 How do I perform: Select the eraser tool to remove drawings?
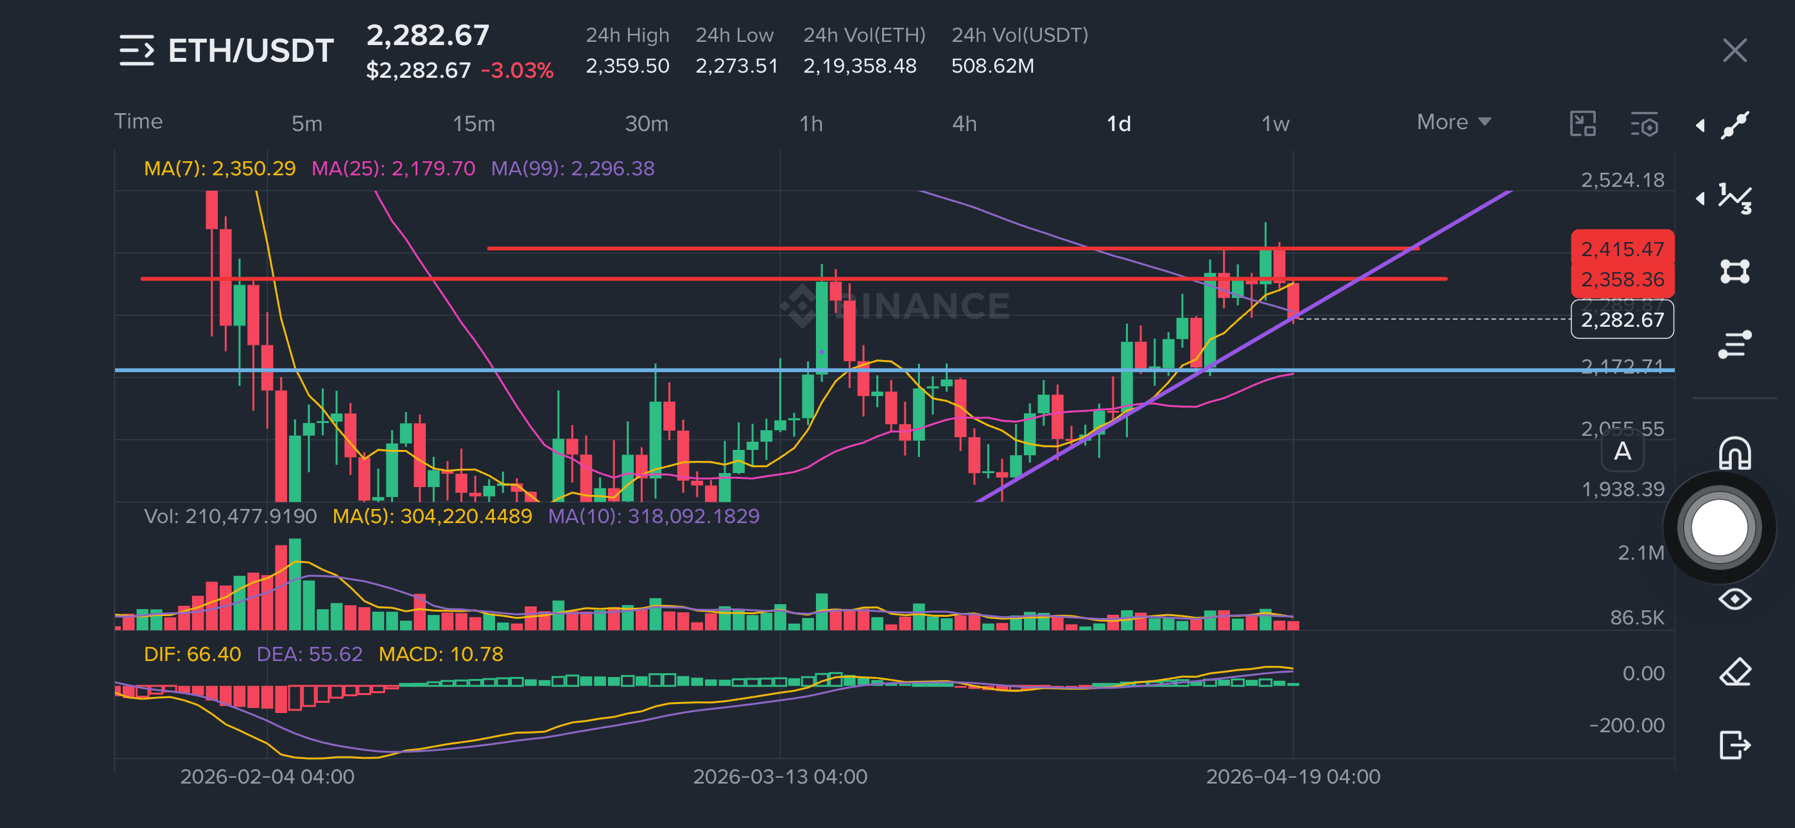coord(1735,672)
